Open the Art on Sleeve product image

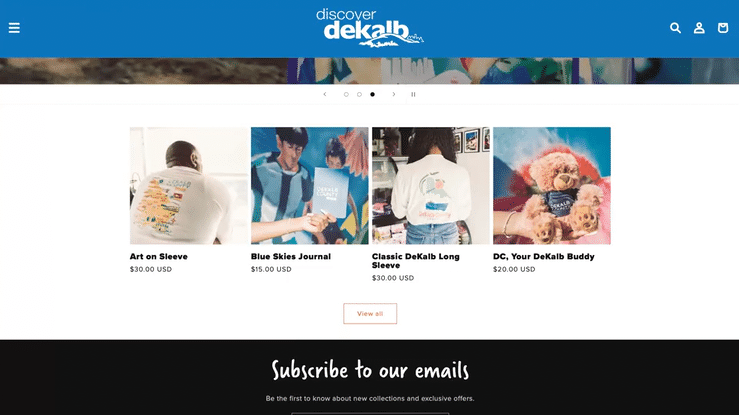(189, 186)
